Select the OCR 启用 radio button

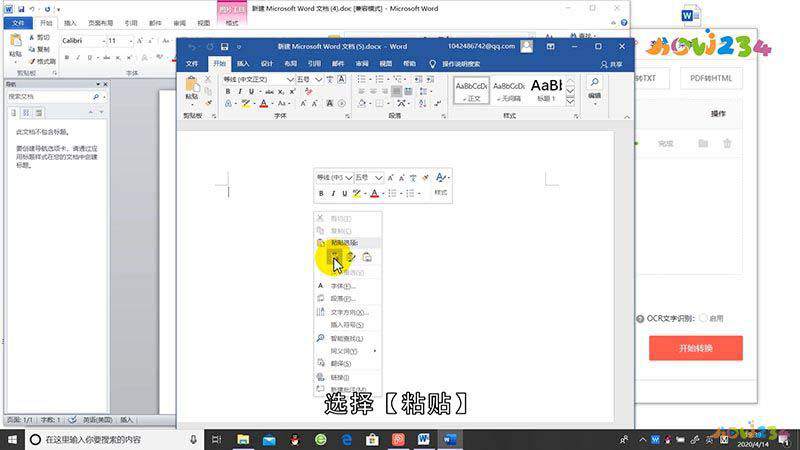[704, 318]
